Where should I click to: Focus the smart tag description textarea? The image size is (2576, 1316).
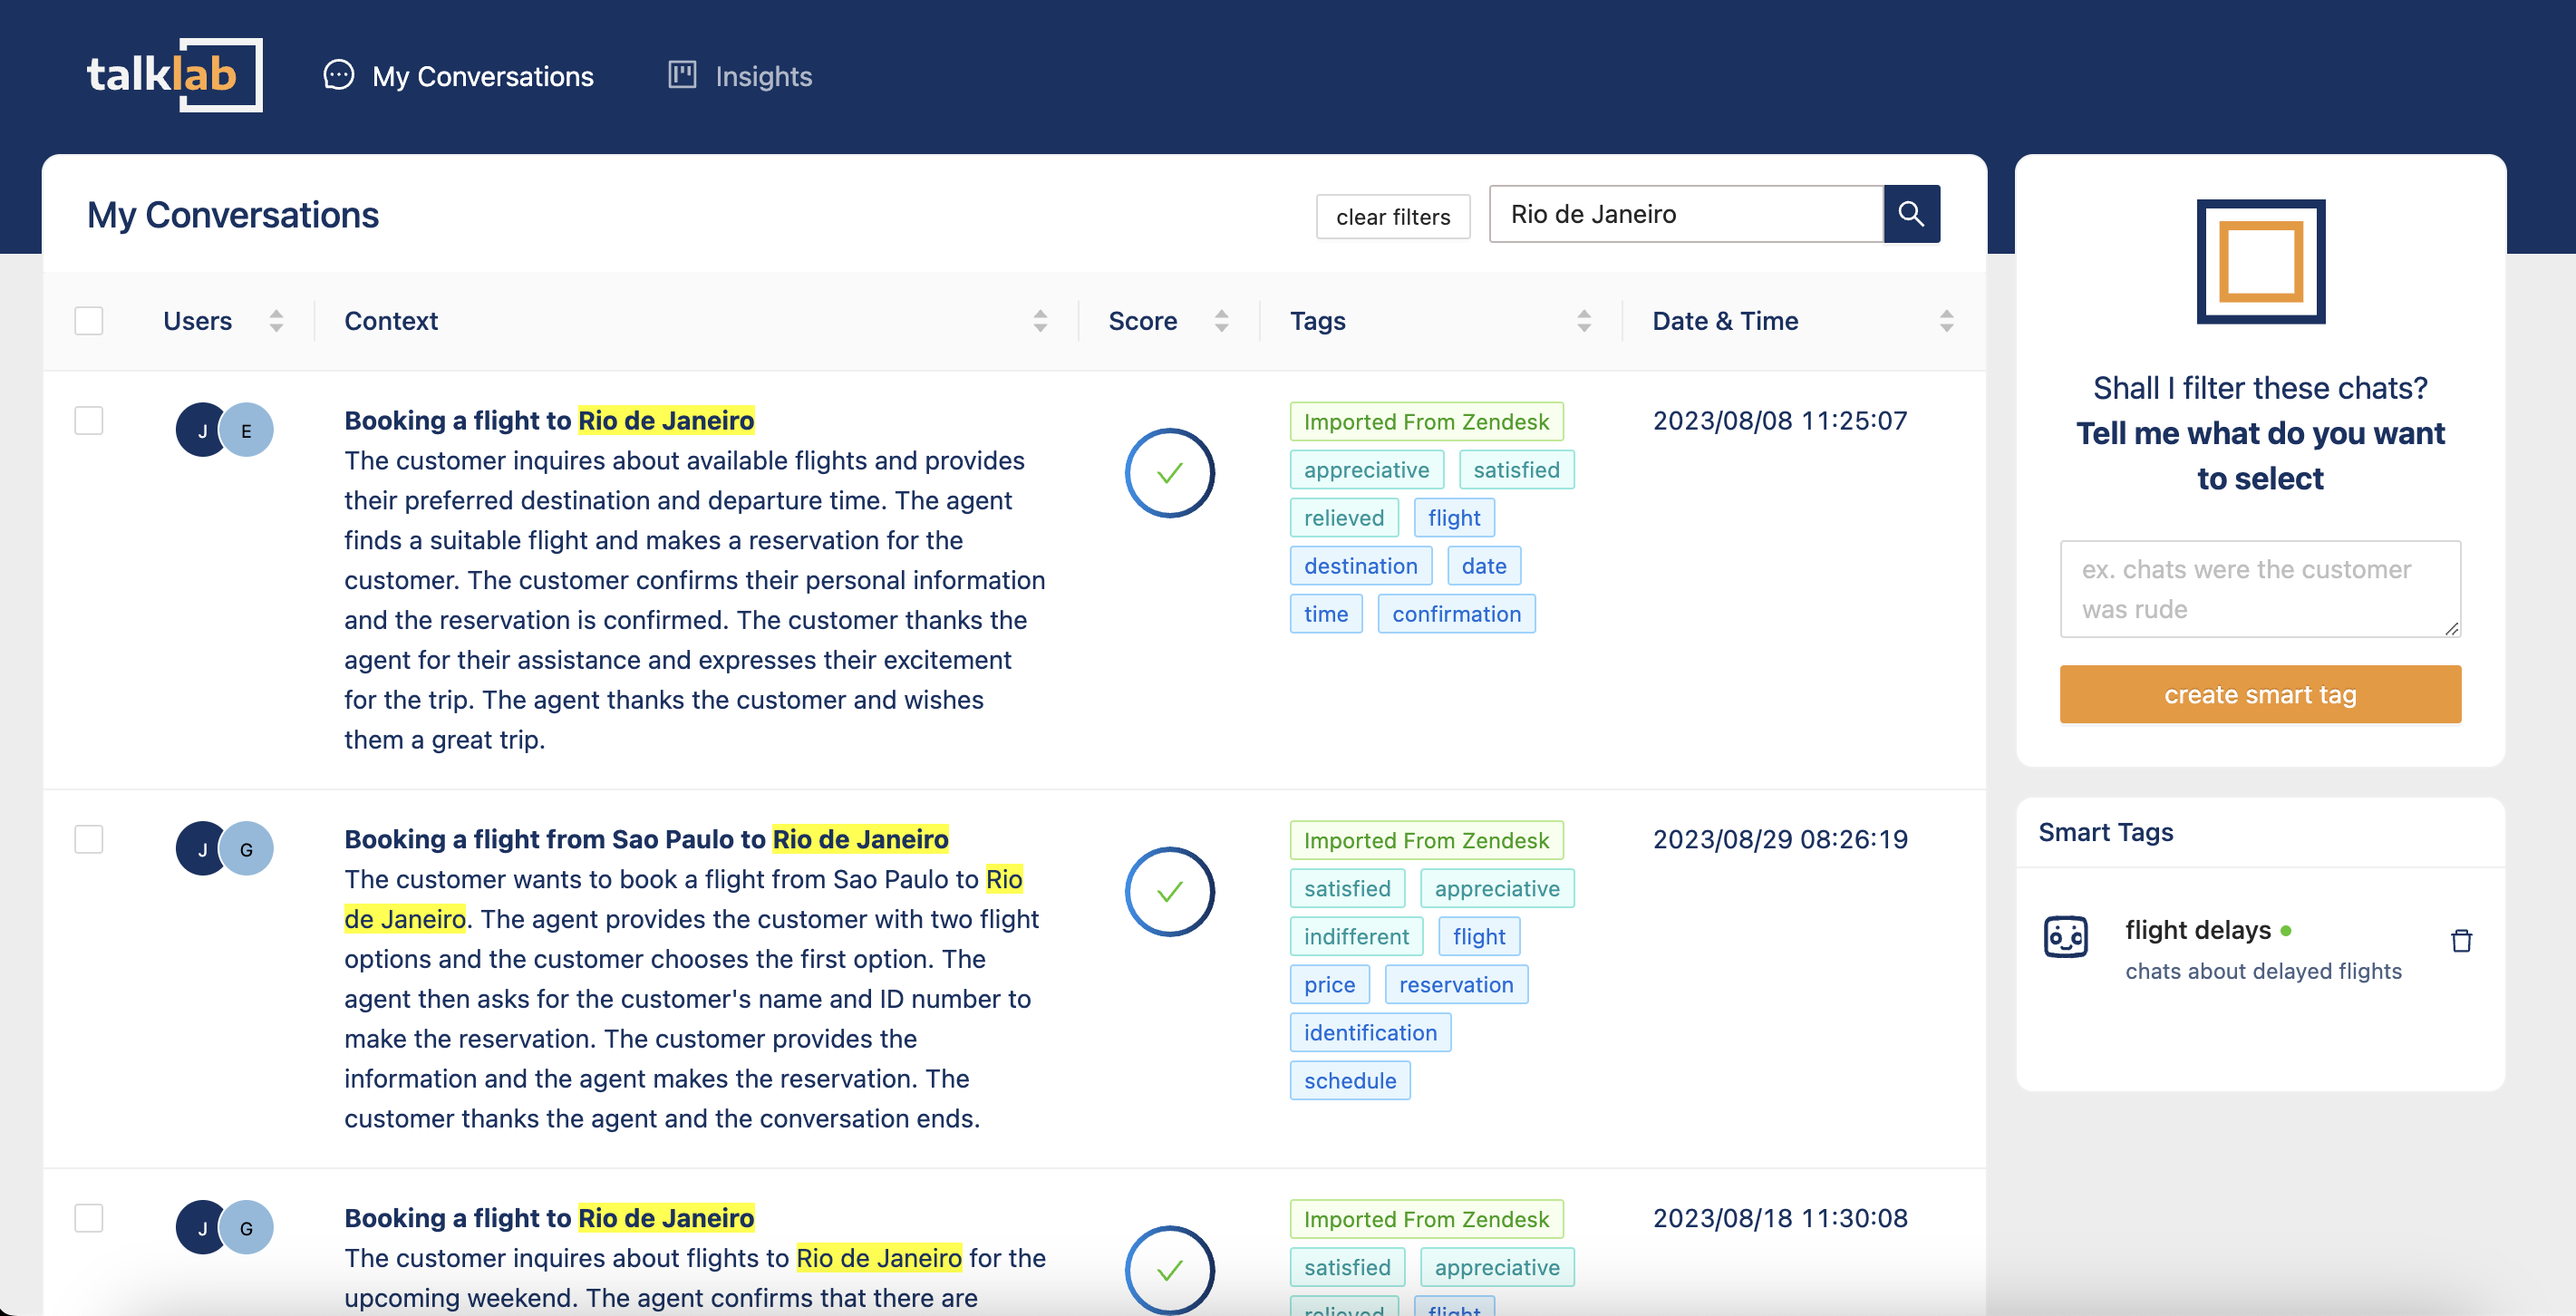click(2260, 590)
